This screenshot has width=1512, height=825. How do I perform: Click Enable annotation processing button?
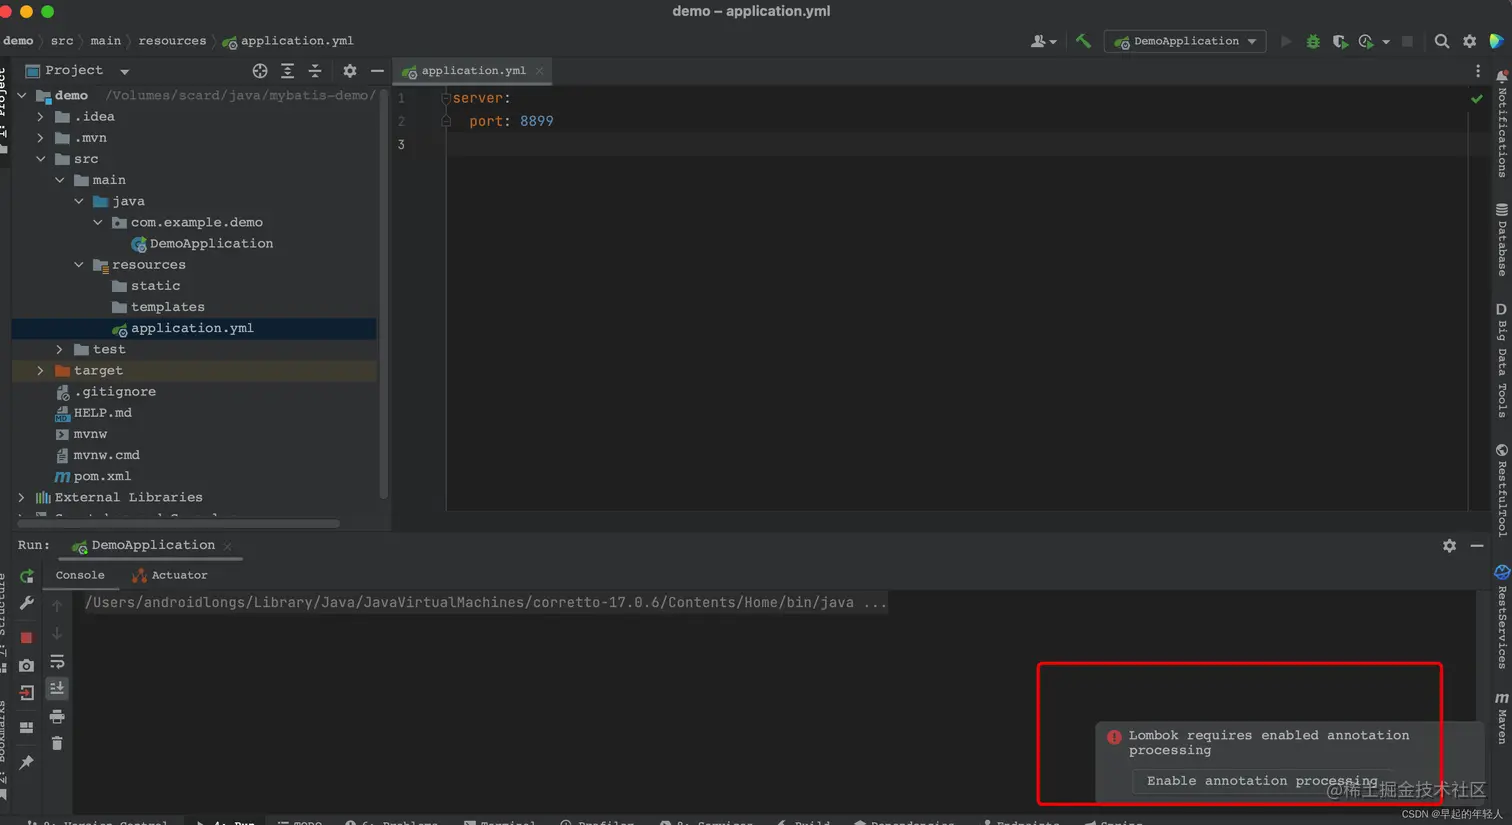click(x=1262, y=781)
